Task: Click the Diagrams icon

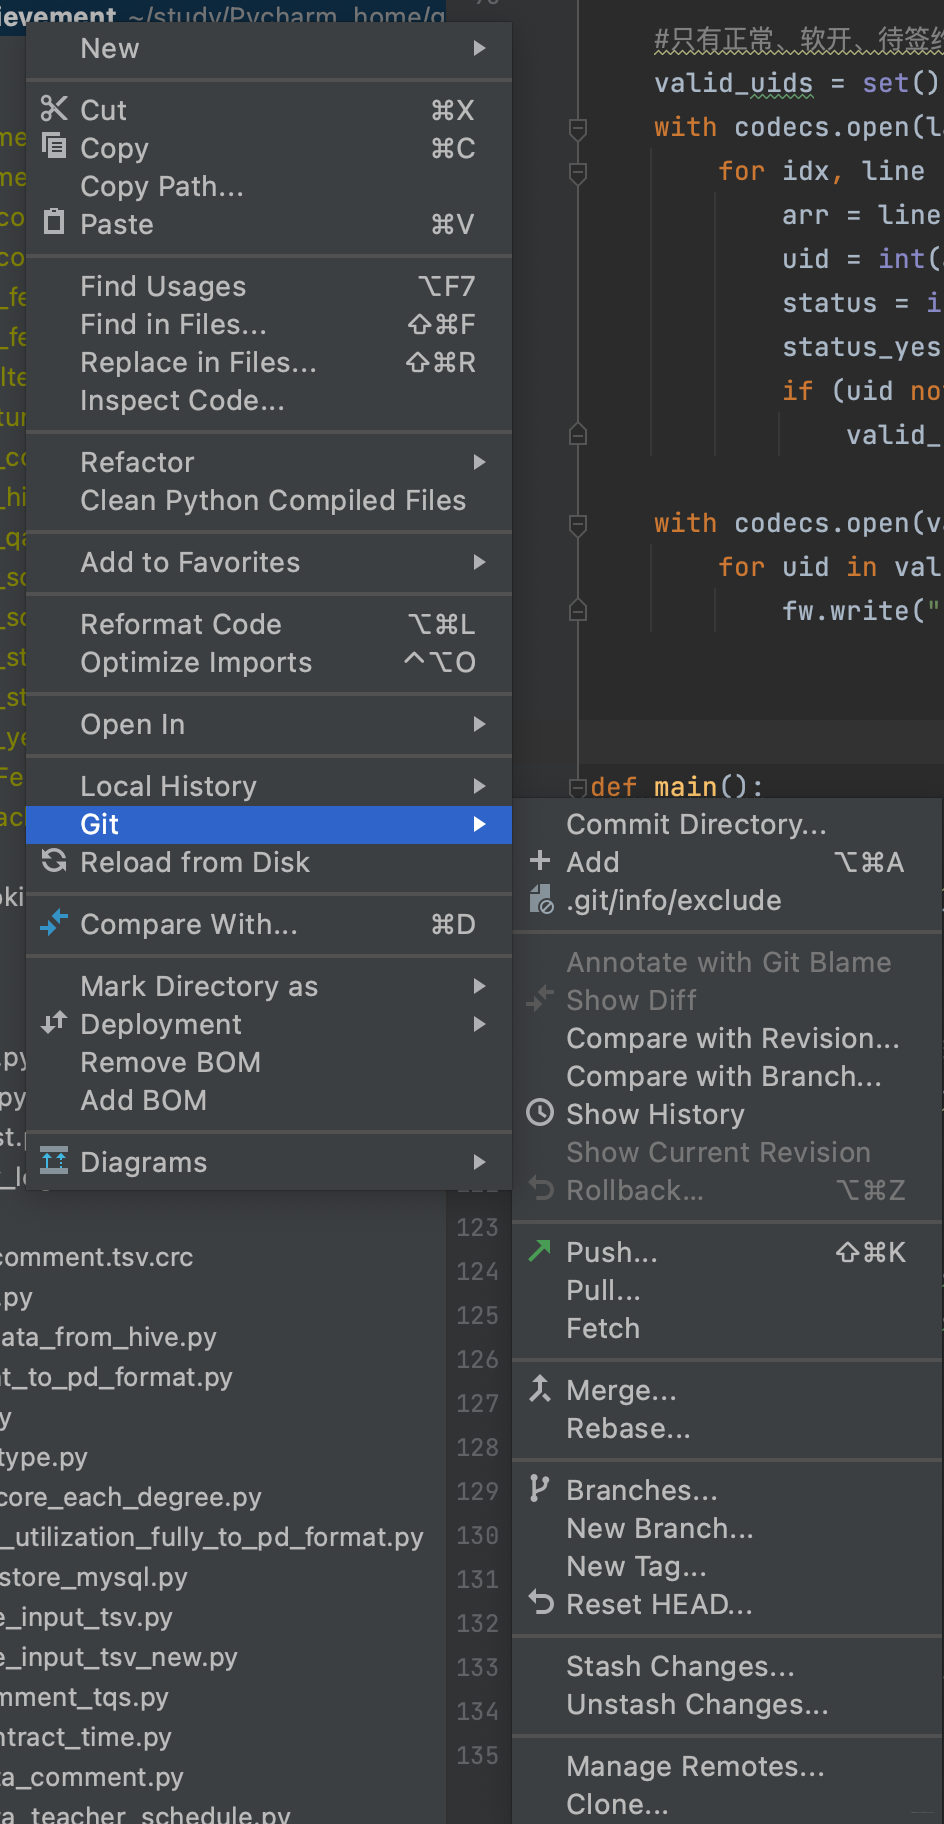Action: pyautogui.click(x=54, y=1161)
